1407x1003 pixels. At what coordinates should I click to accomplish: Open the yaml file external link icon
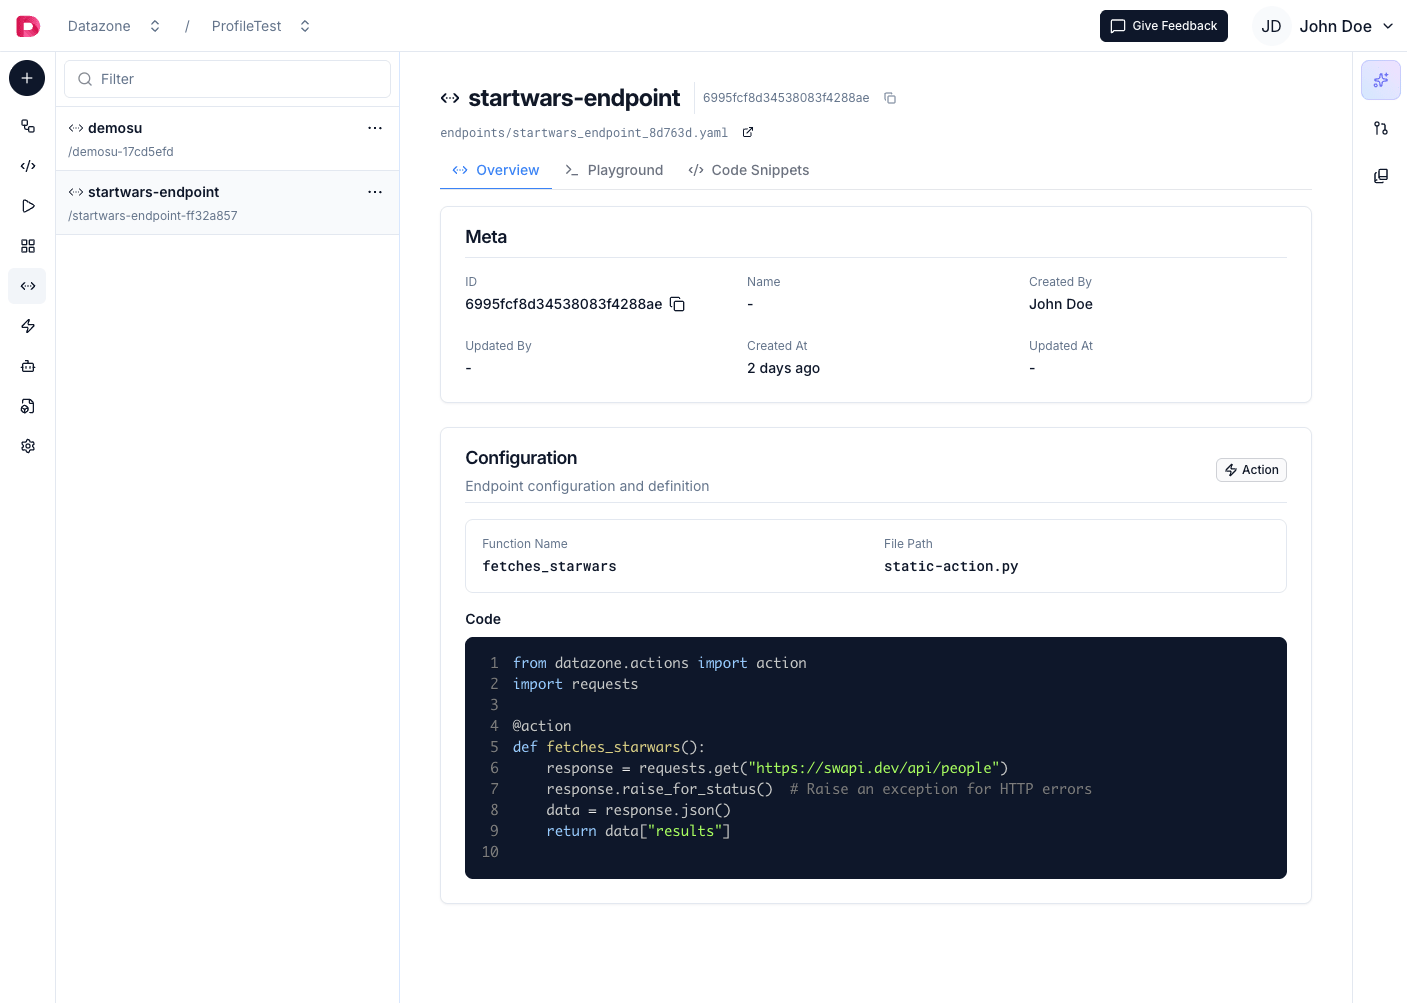(747, 132)
